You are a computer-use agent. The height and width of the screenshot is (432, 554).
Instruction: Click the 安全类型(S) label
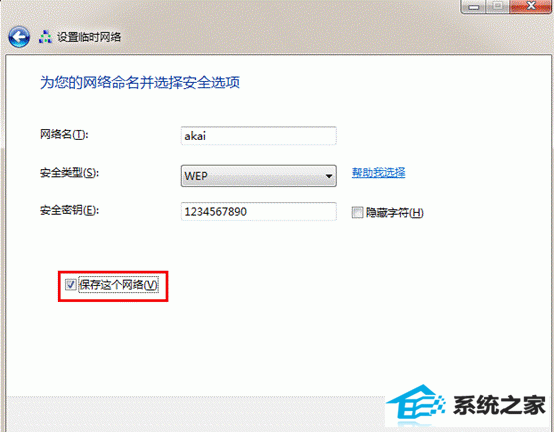pos(69,173)
